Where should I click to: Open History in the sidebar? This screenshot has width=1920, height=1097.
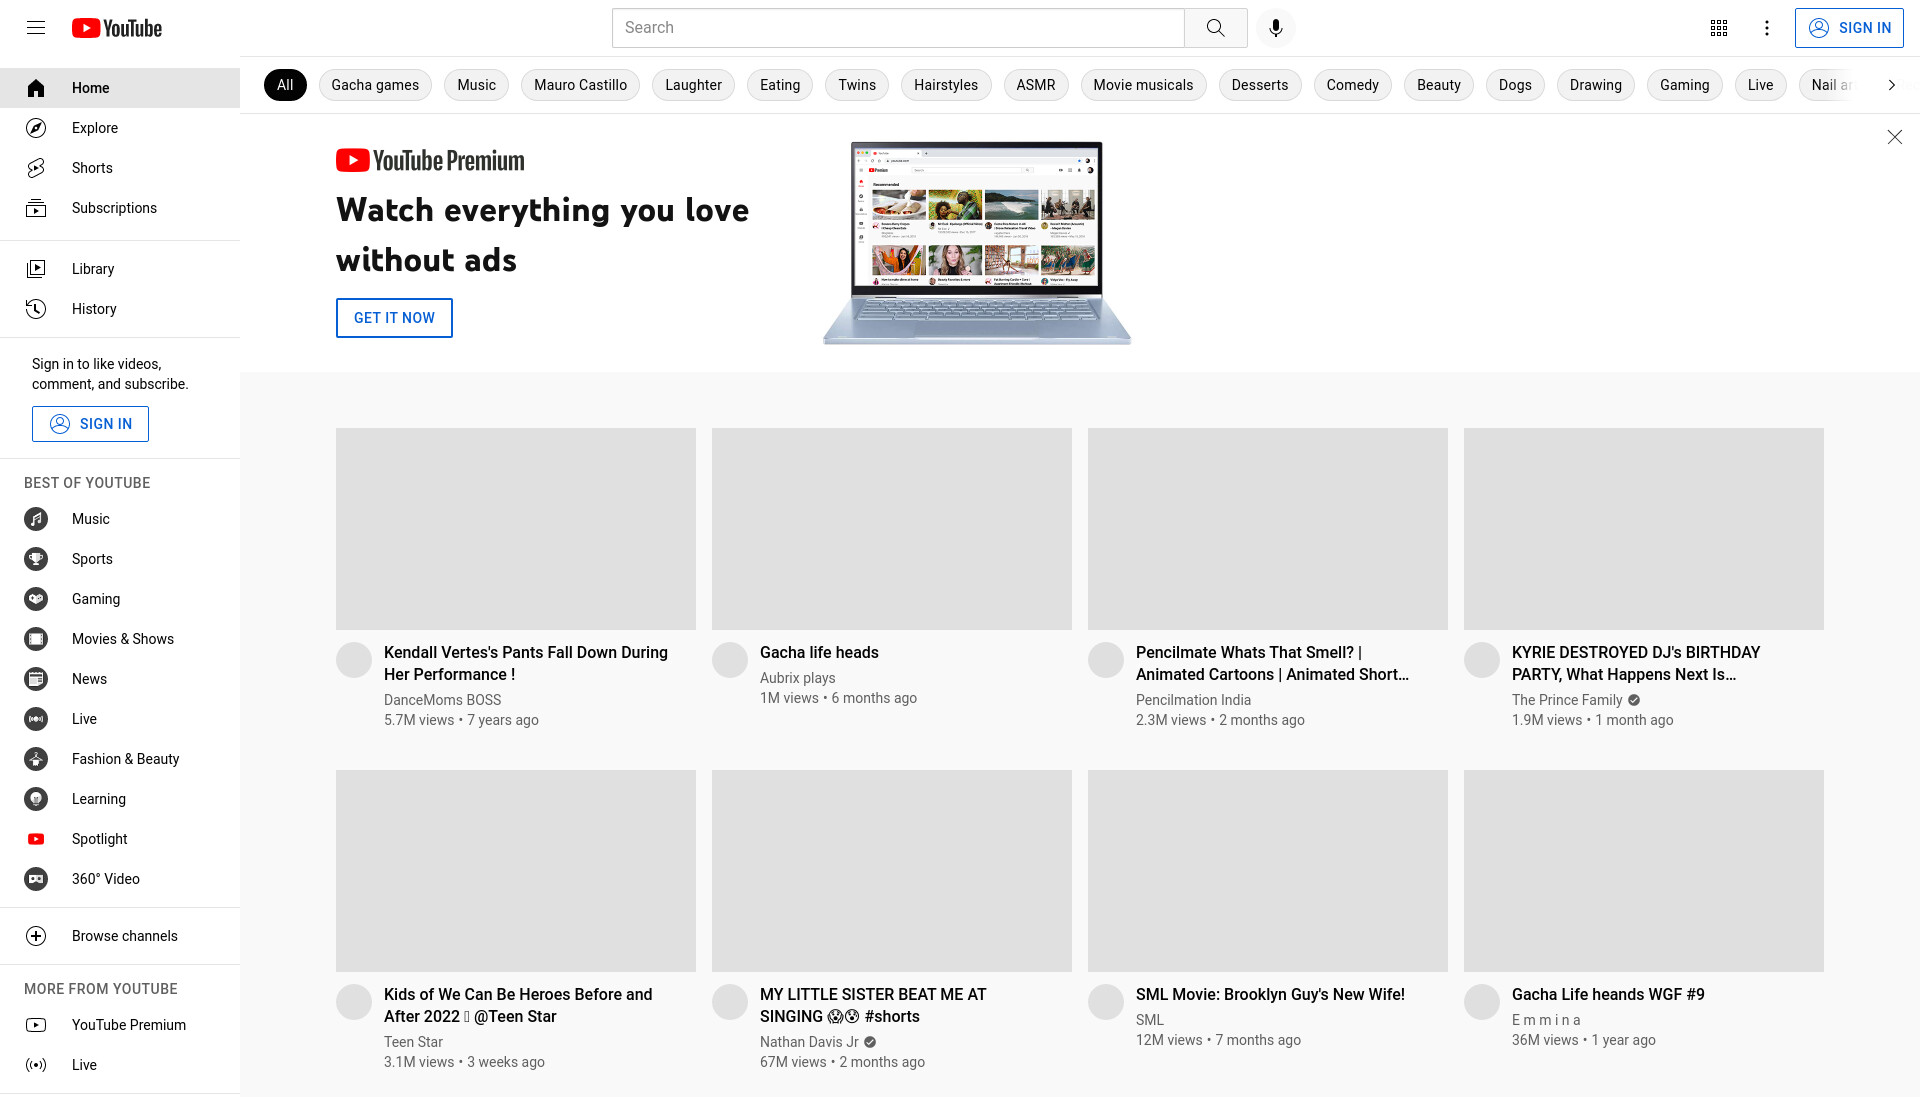[120, 309]
